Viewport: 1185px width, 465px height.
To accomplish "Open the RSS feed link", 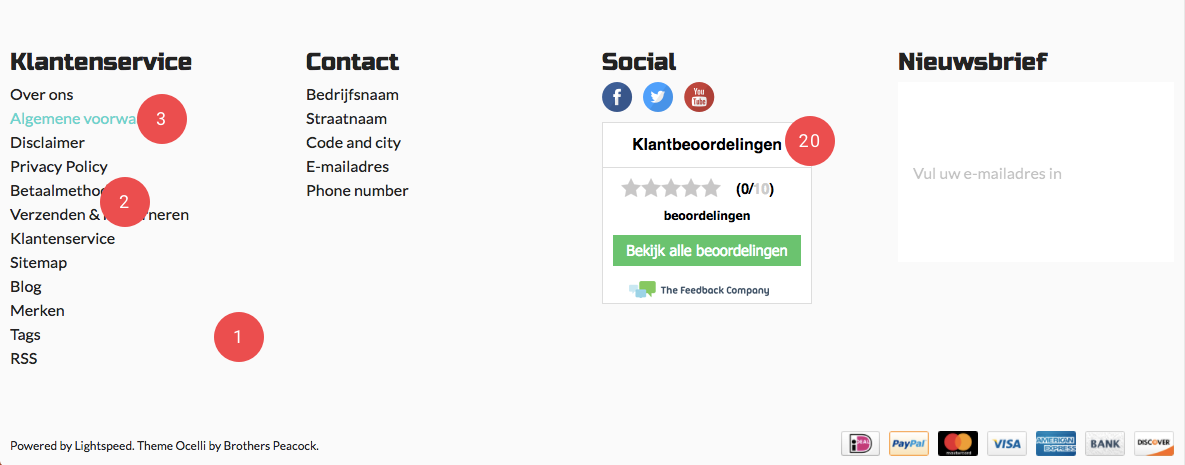I will pyautogui.click(x=23, y=358).
